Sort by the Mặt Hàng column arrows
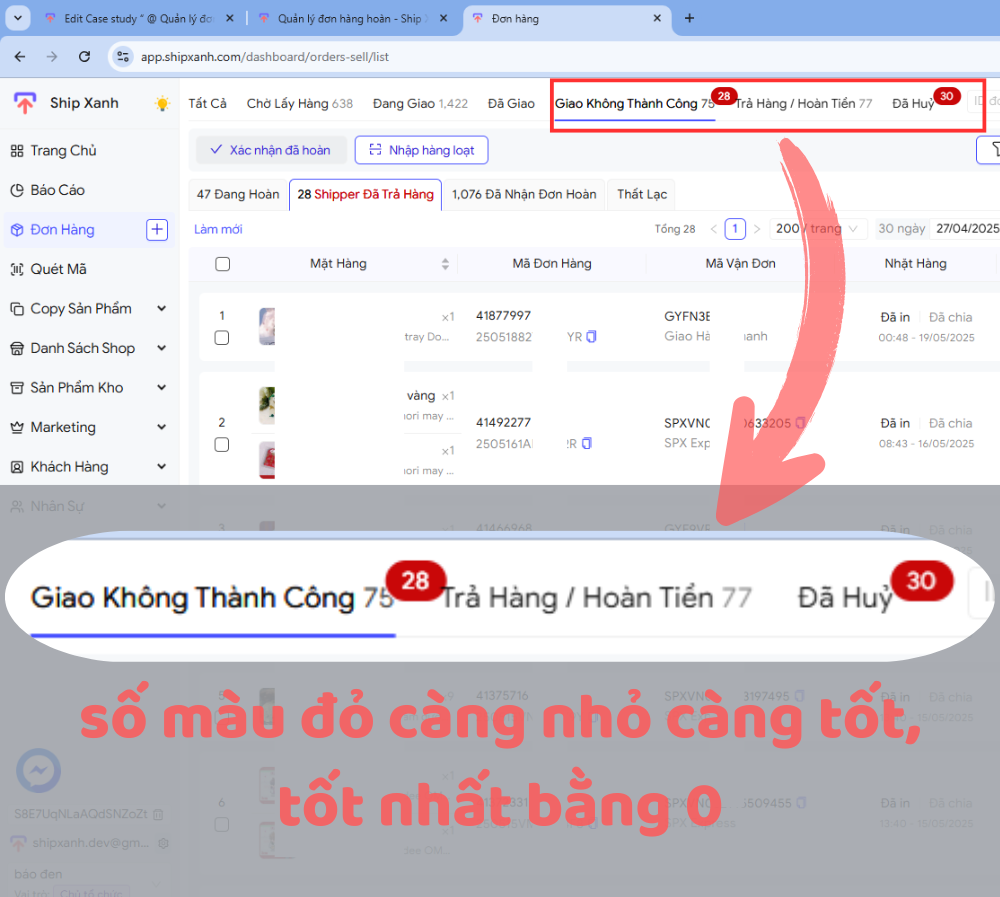This screenshot has height=897, width=1000. 445,264
